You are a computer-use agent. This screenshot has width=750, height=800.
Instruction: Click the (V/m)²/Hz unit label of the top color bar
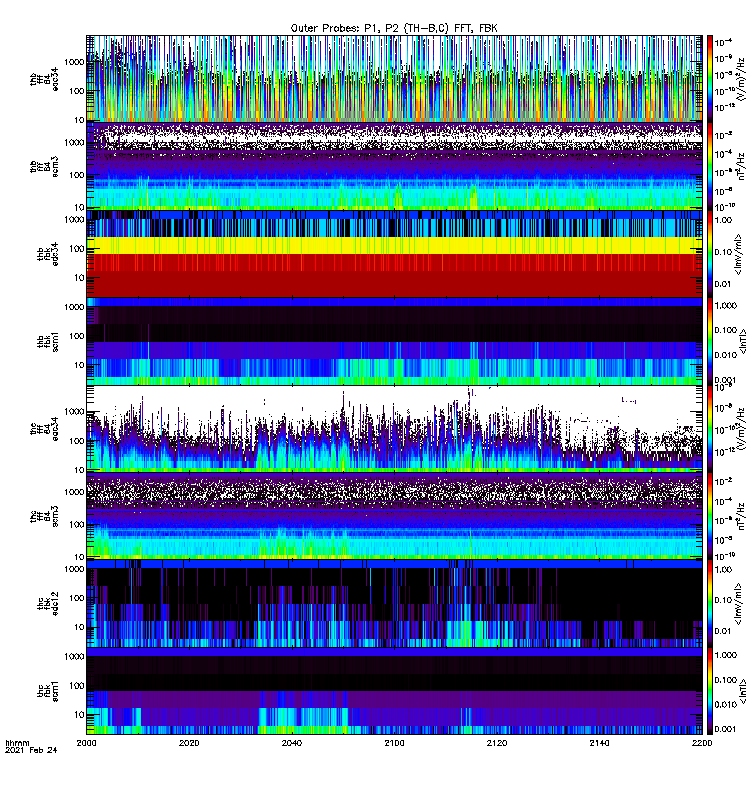[740, 79]
